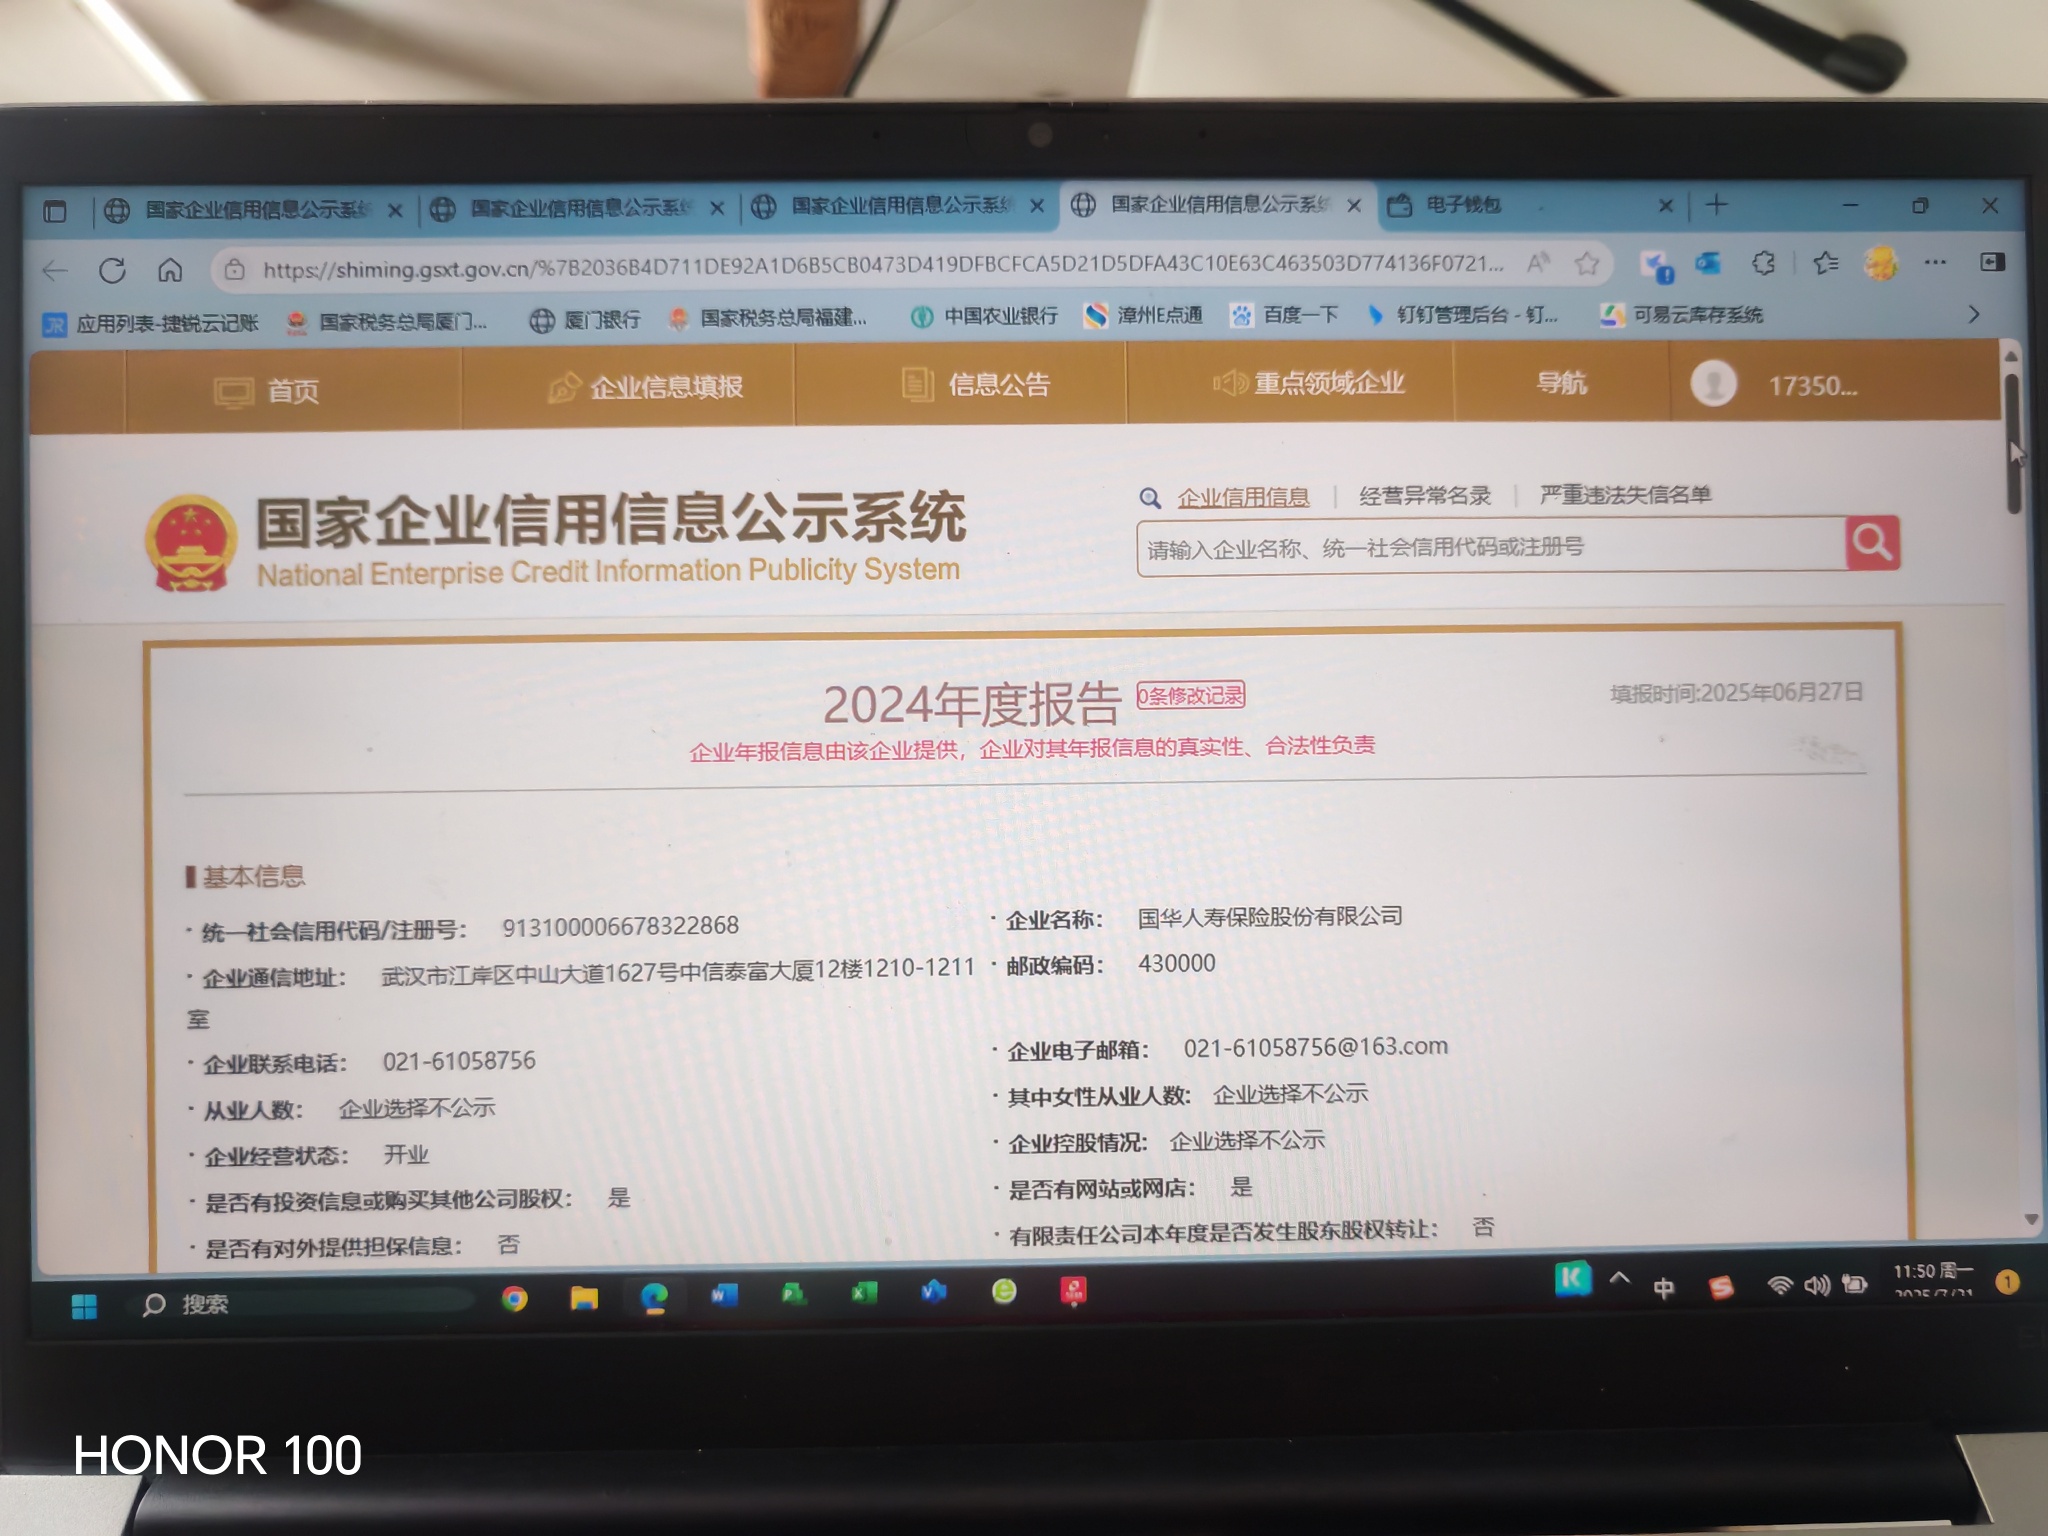The width and height of the screenshot is (2048, 1536).
Task: Open the 360 browser taskbar icon
Action: (1004, 1291)
